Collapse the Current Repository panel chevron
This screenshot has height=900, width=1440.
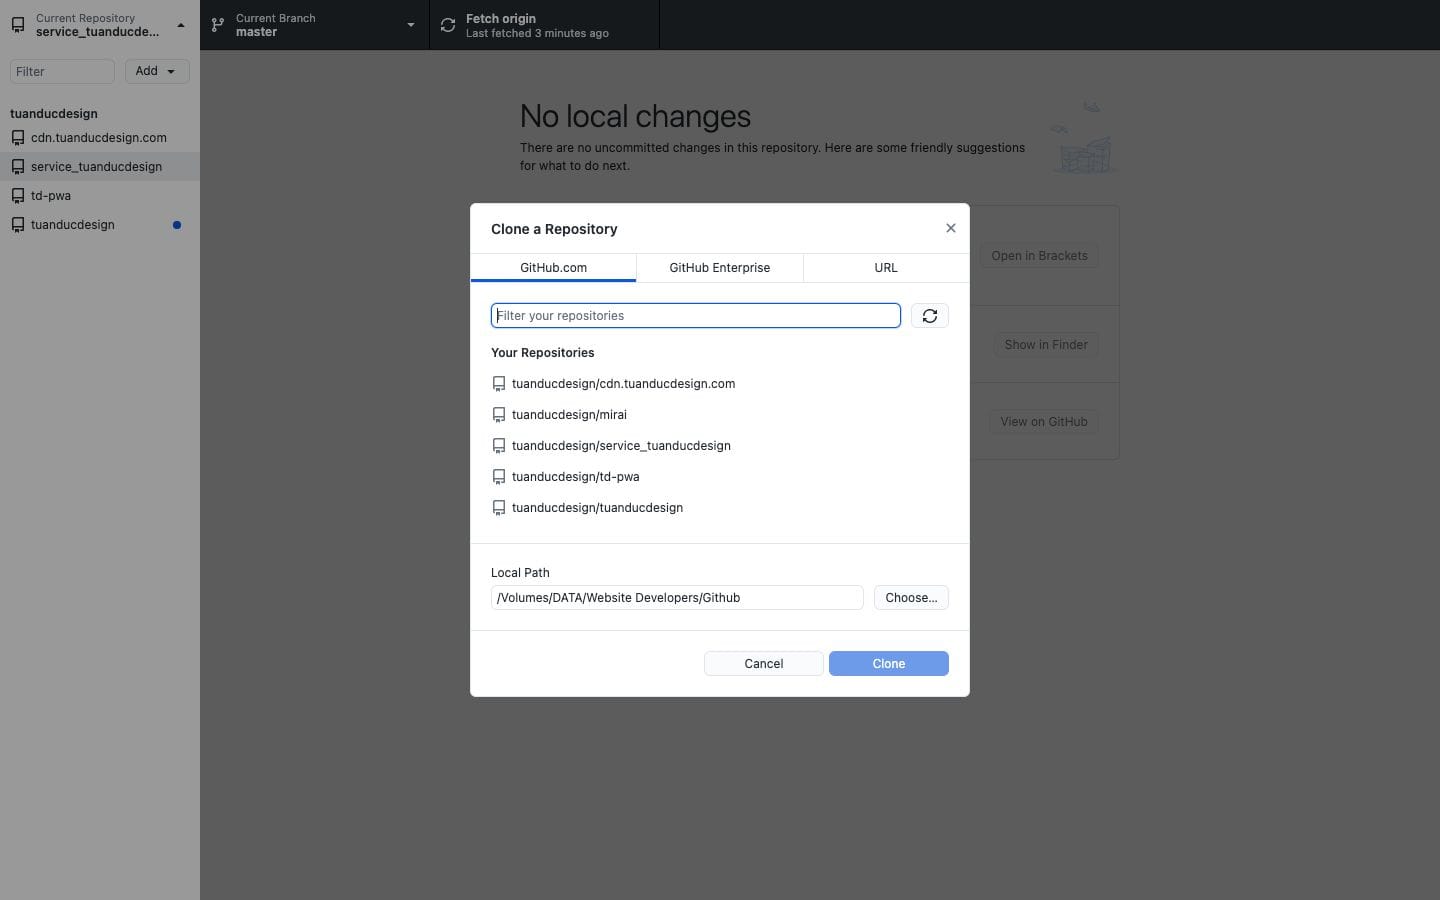tap(180, 24)
